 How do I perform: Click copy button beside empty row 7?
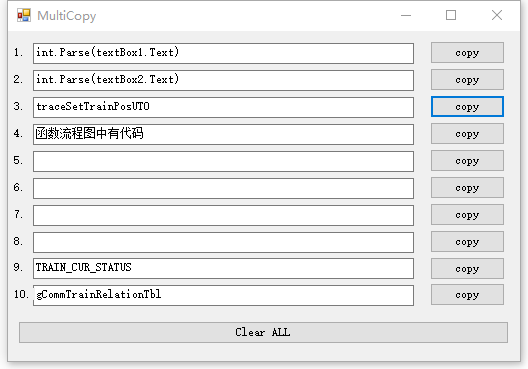[x=467, y=214]
